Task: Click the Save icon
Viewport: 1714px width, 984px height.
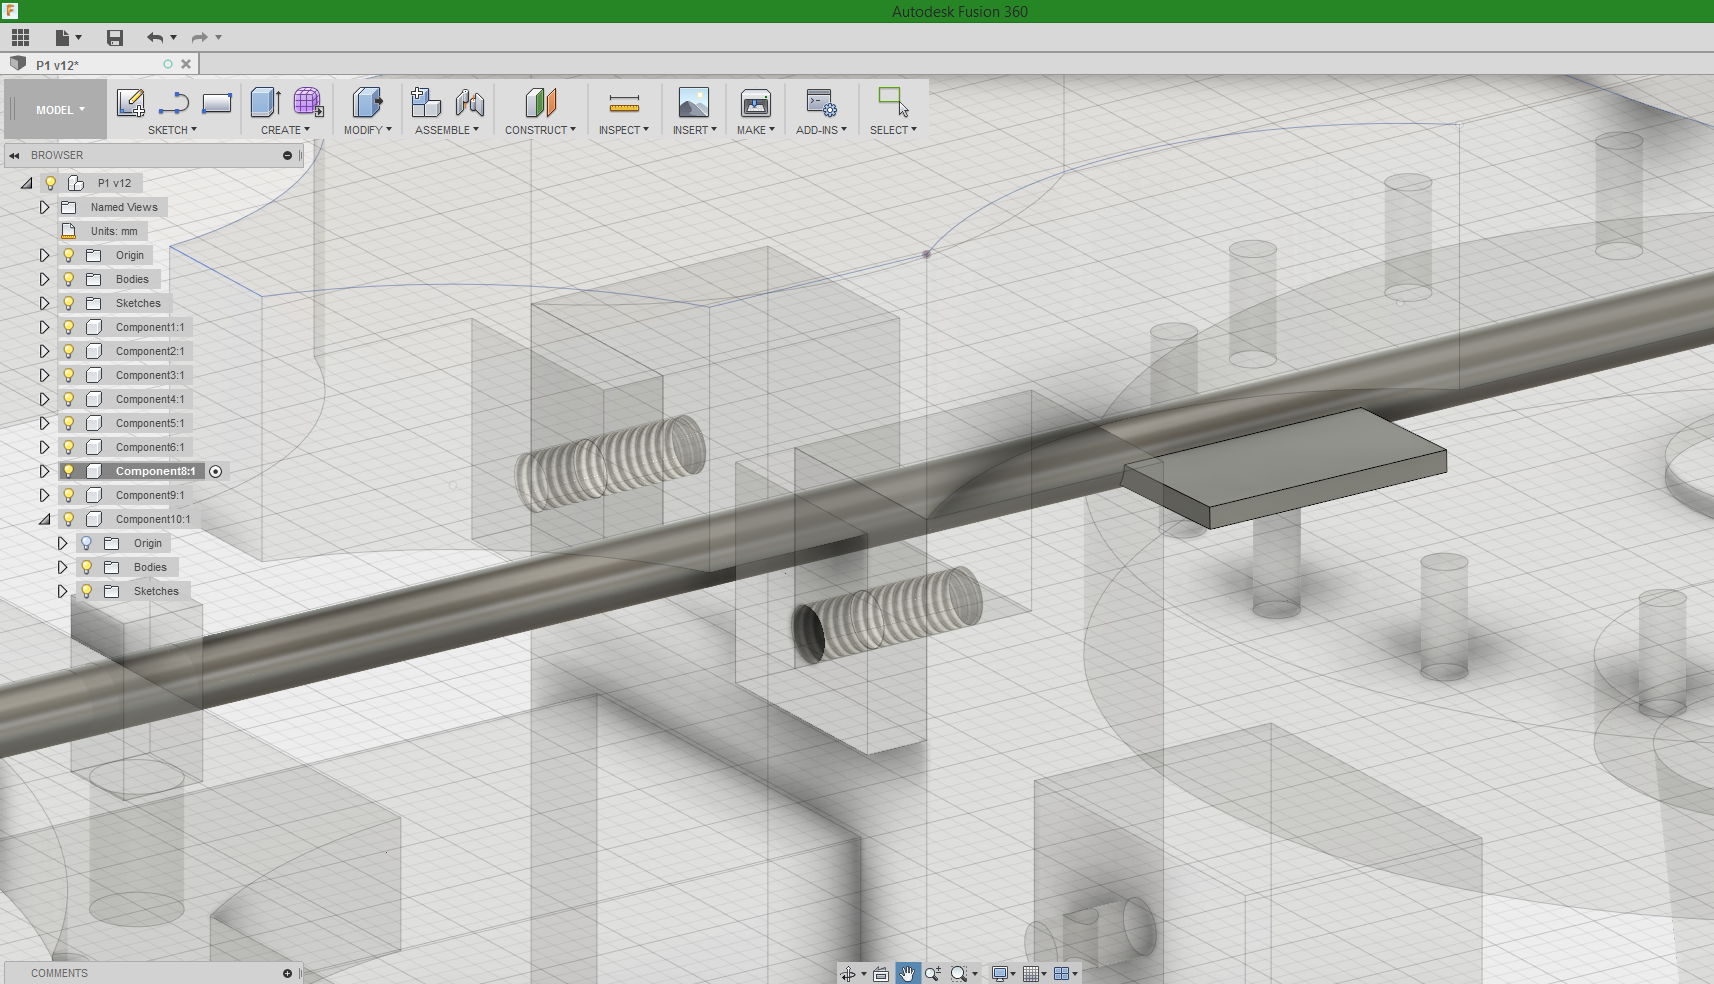Action: click(x=115, y=38)
